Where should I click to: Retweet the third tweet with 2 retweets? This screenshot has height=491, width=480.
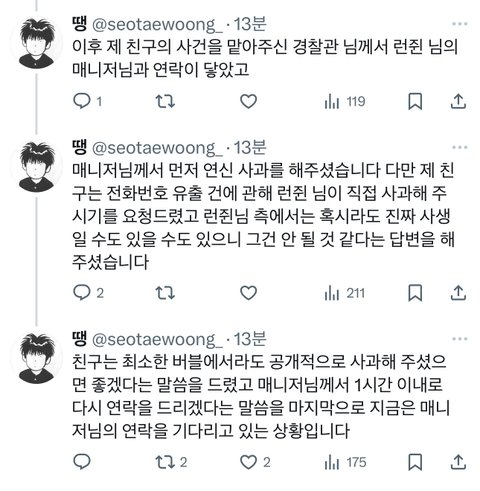point(171,462)
